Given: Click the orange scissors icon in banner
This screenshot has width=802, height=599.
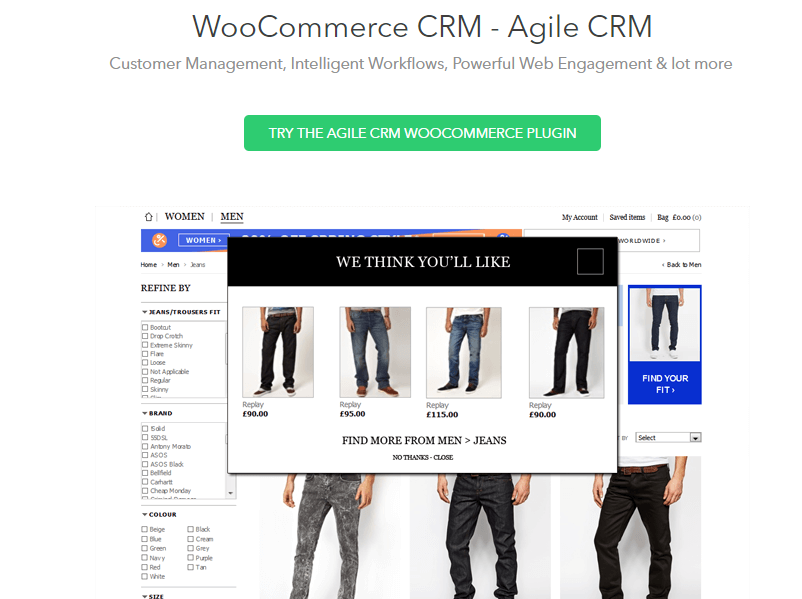Looking at the screenshot, I should pyautogui.click(x=160, y=240).
